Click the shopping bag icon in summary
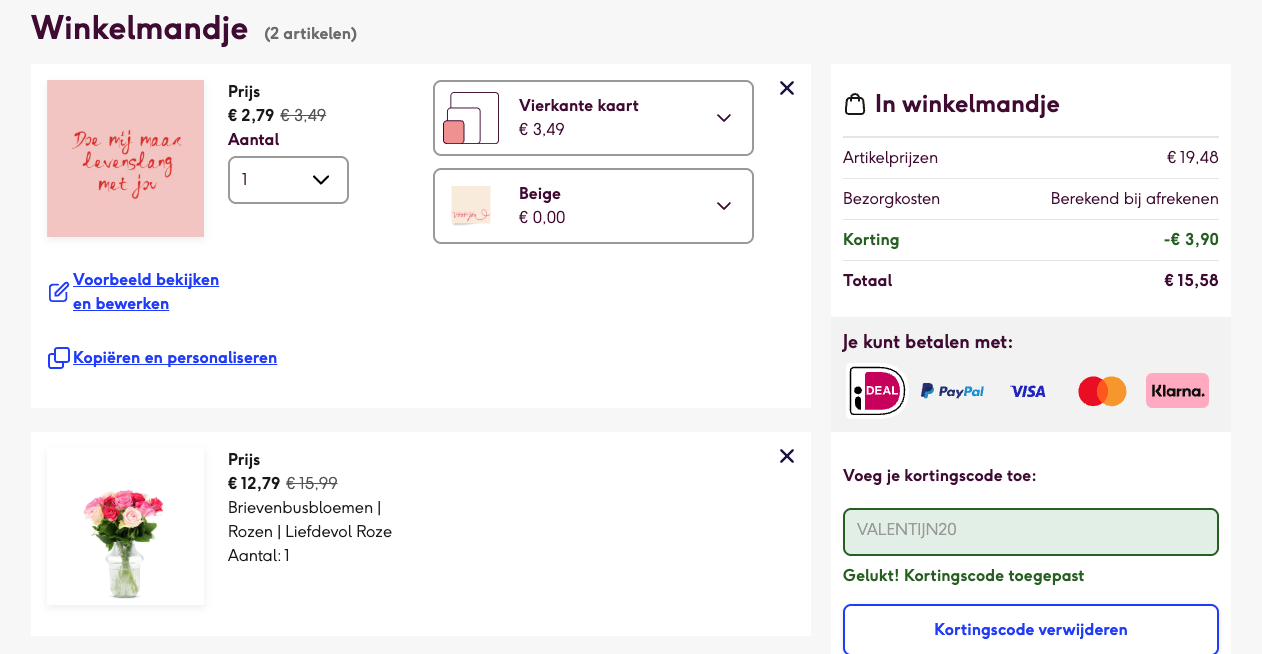Screen dimensions: 1262x654 coord(855,104)
